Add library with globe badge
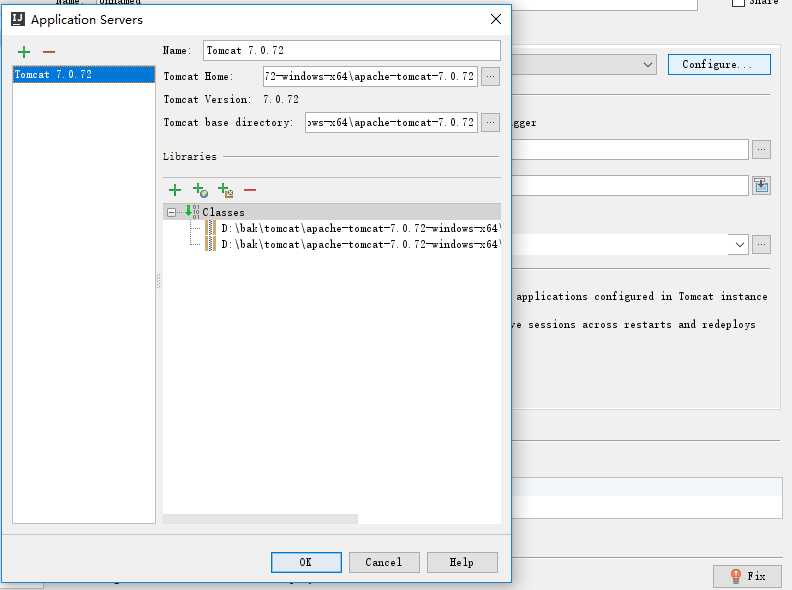Image resolution: width=792 pixels, height=590 pixels. point(200,190)
